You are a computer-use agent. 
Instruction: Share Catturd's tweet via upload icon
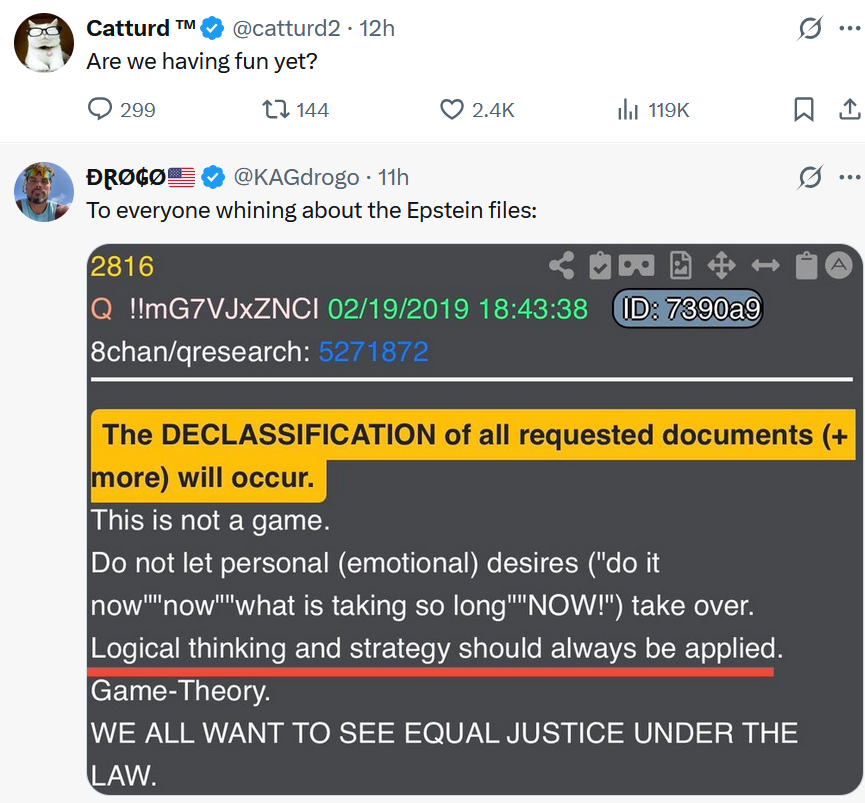click(x=850, y=109)
